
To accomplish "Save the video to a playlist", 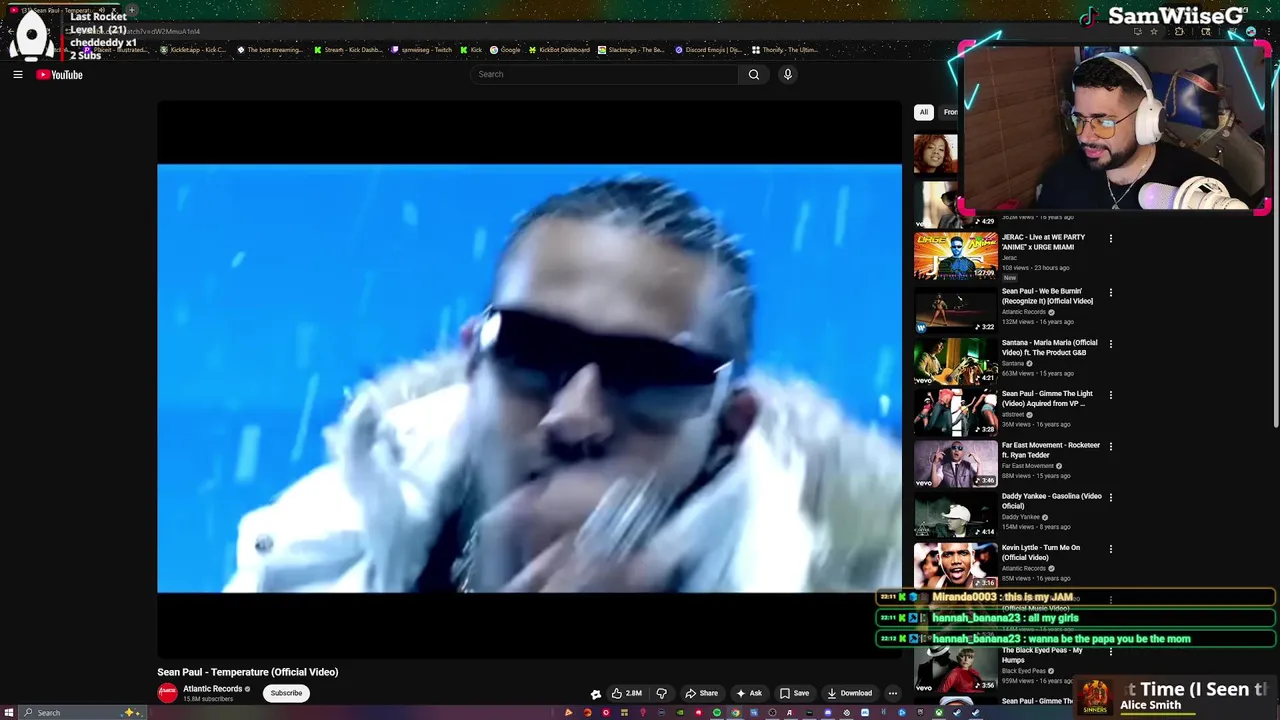I will (795, 693).
